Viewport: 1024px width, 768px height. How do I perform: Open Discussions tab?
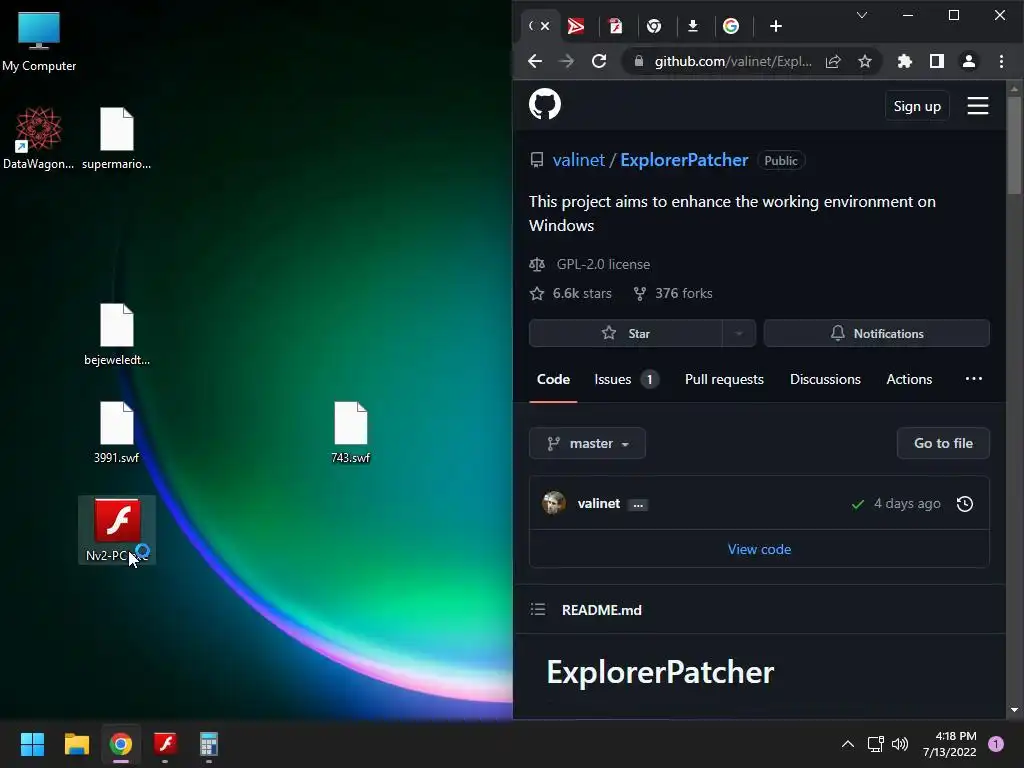click(825, 379)
